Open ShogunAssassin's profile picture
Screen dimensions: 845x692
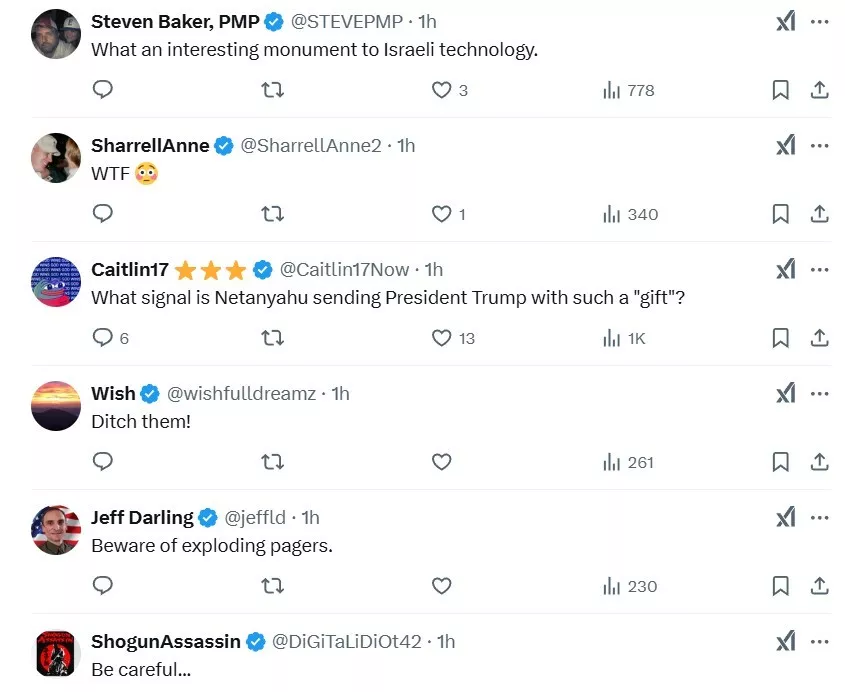(x=56, y=654)
